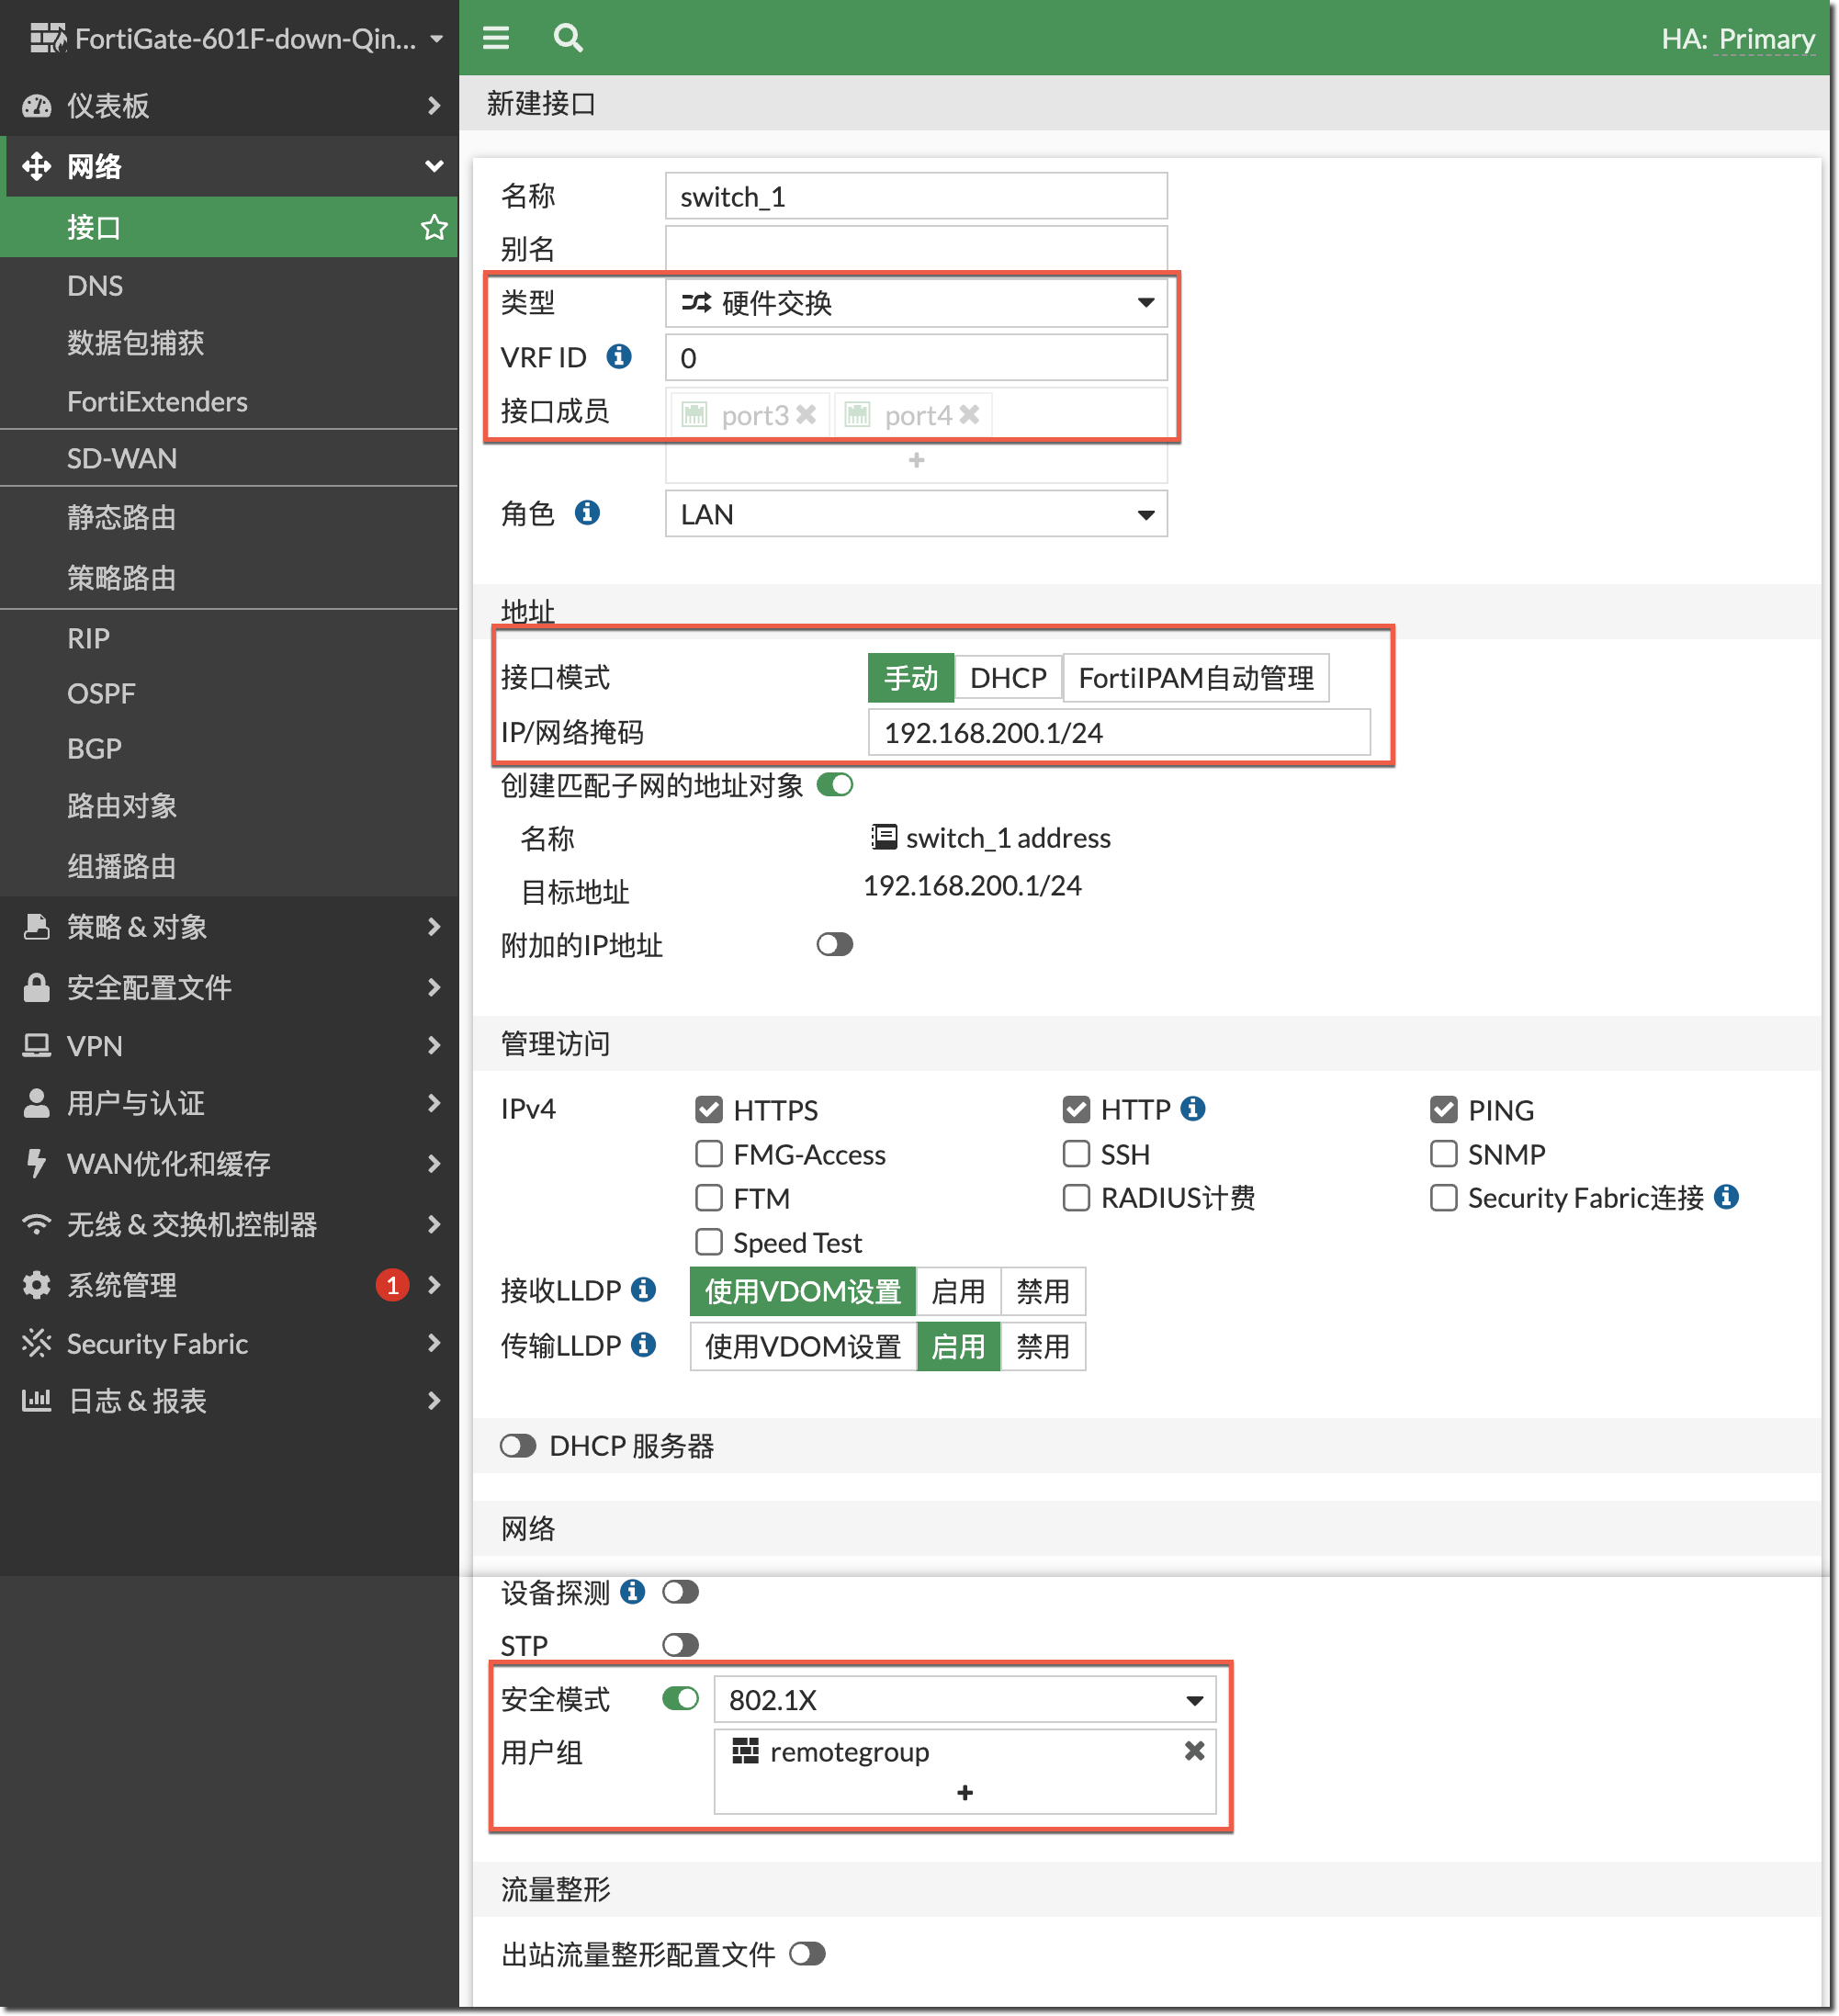Image resolution: width=1839 pixels, height=2016 pixels.
Task: Remove port4 from interface members
Action: (x=969, y=414)
